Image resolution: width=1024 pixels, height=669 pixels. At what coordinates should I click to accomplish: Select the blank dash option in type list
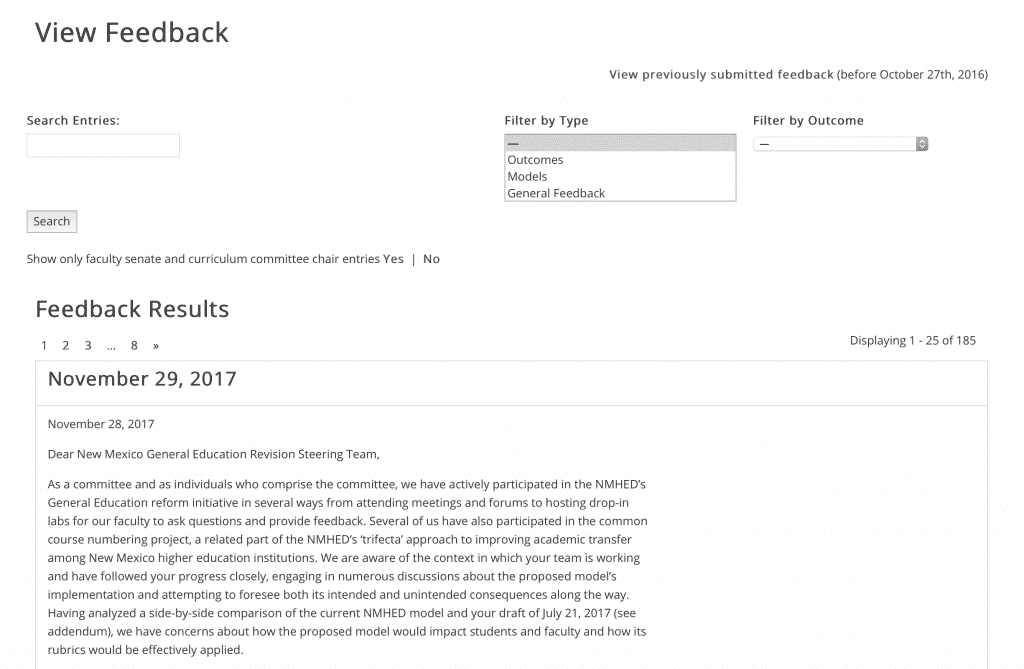pyautogui.click(x=620, y=143)
